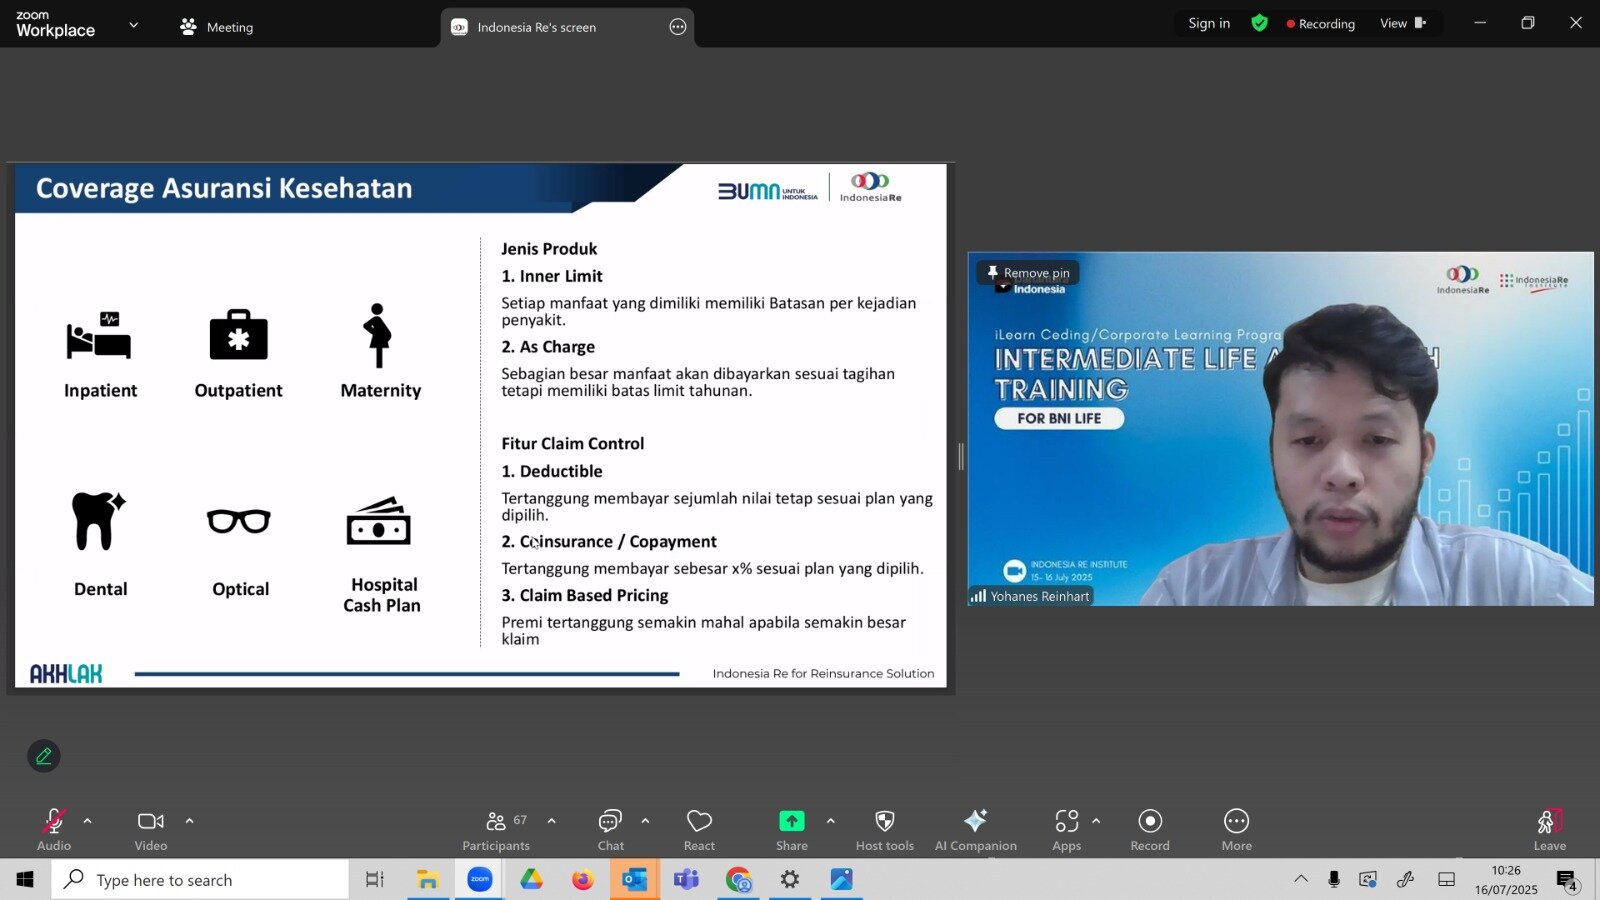
Task: Open the View layout menu
Action: pos(1403,23)
